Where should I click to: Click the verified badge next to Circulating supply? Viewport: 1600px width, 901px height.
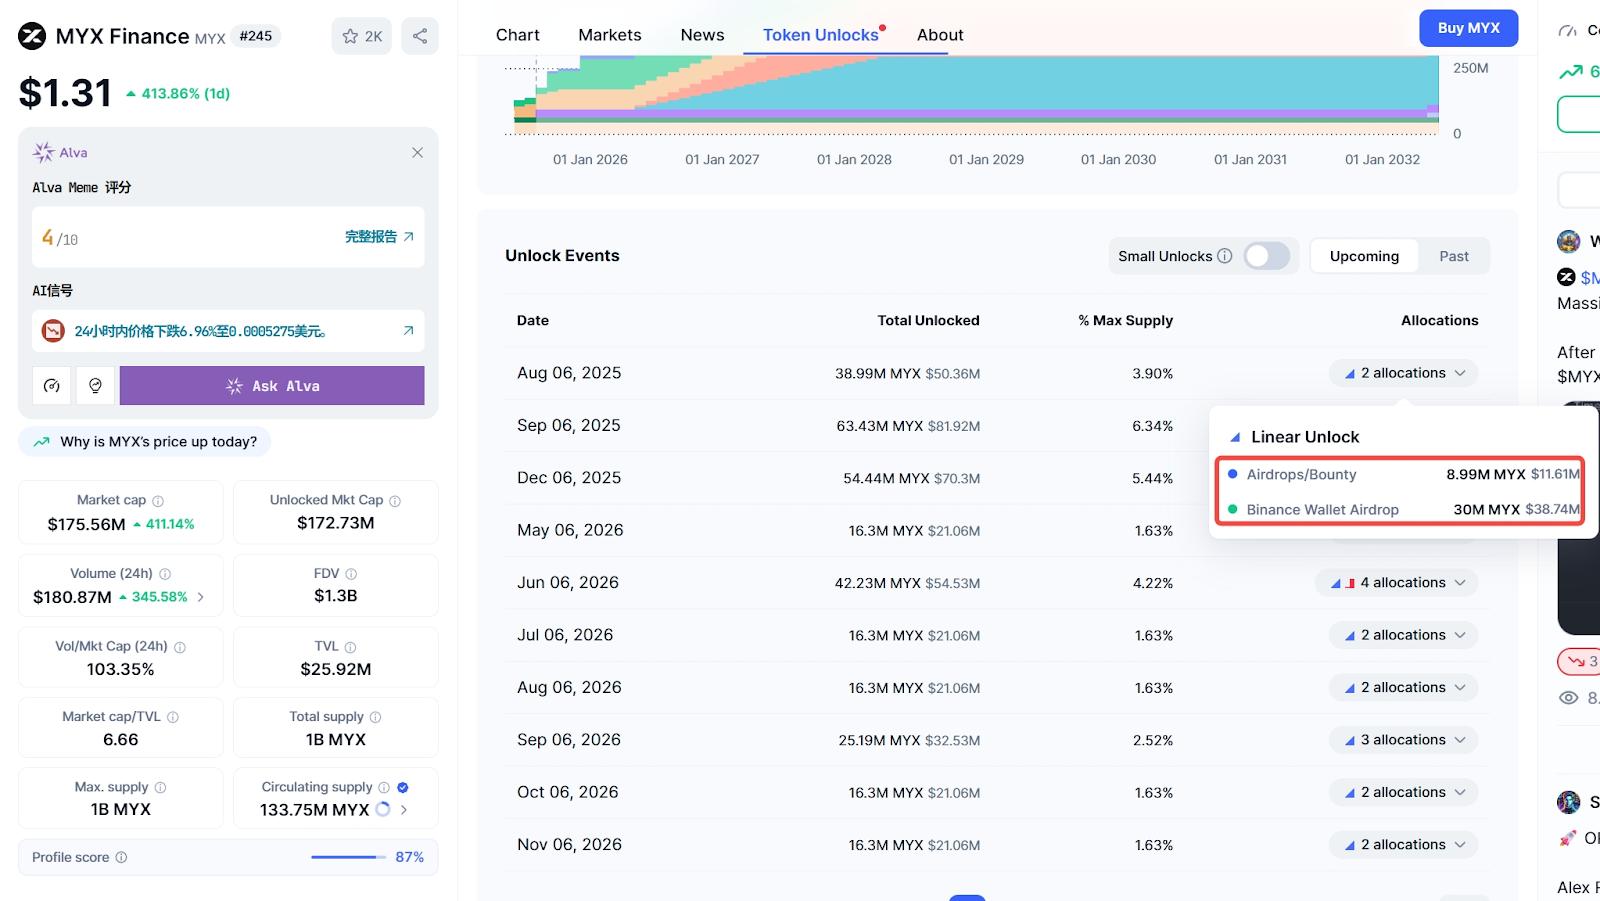click(x=403, y=788)
